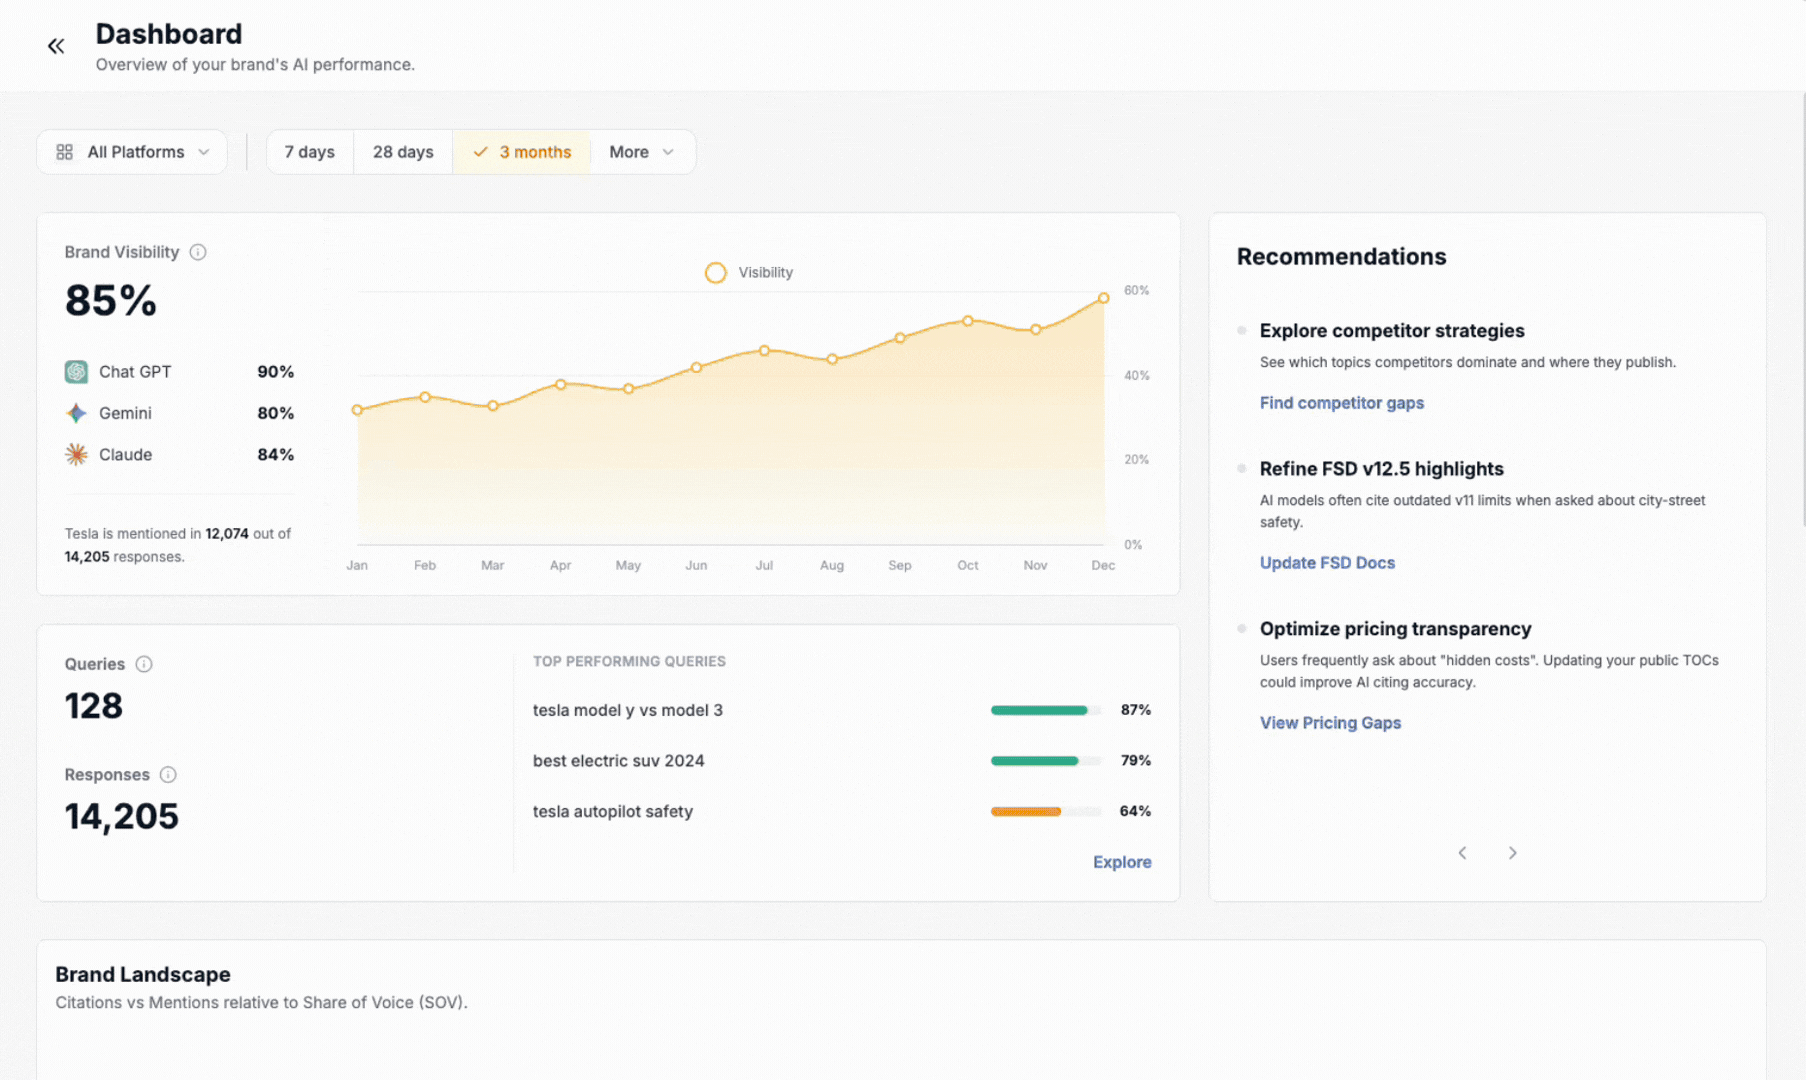1806x1080 pixels.
Task: Select the 3 months time range
Action: click(522, 152)
